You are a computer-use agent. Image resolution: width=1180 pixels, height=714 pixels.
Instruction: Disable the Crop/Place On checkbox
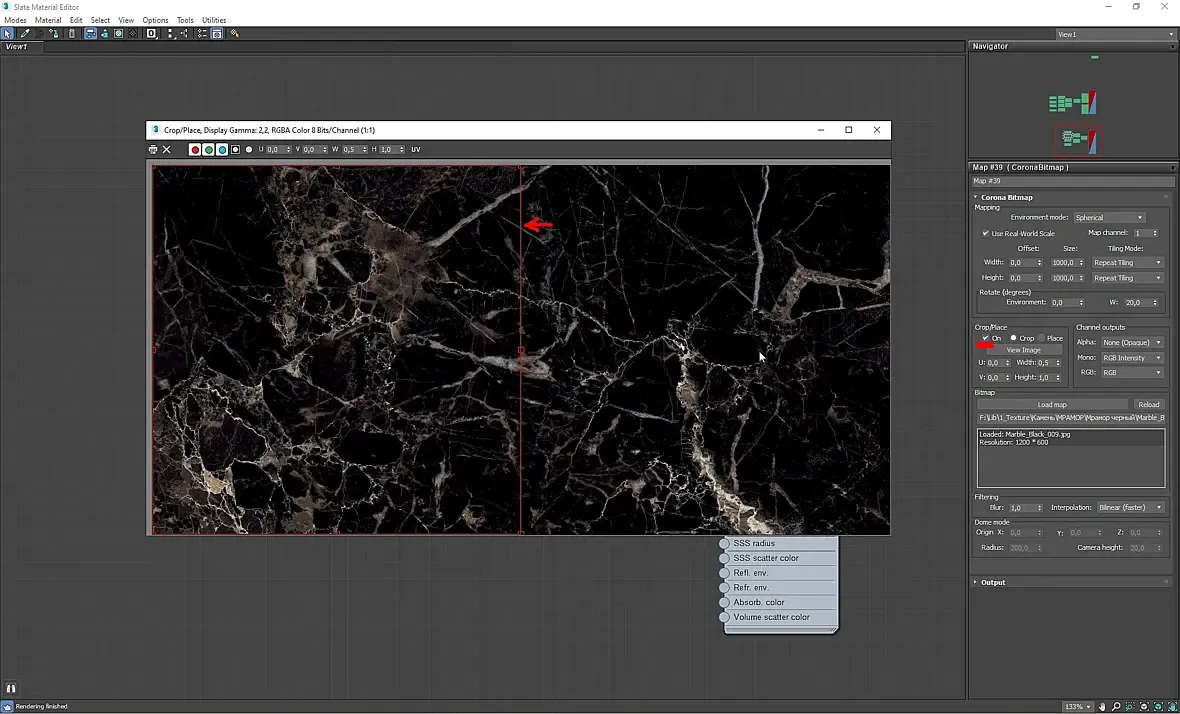coord(986,338)
